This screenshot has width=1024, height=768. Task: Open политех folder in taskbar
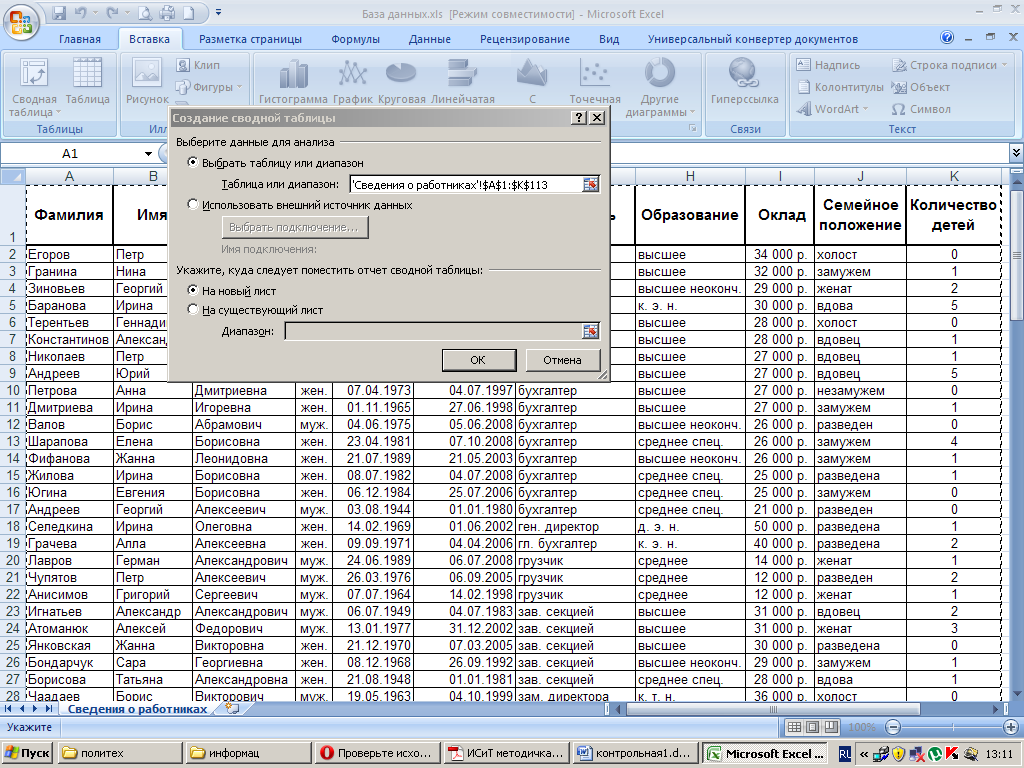pos(119,753)
